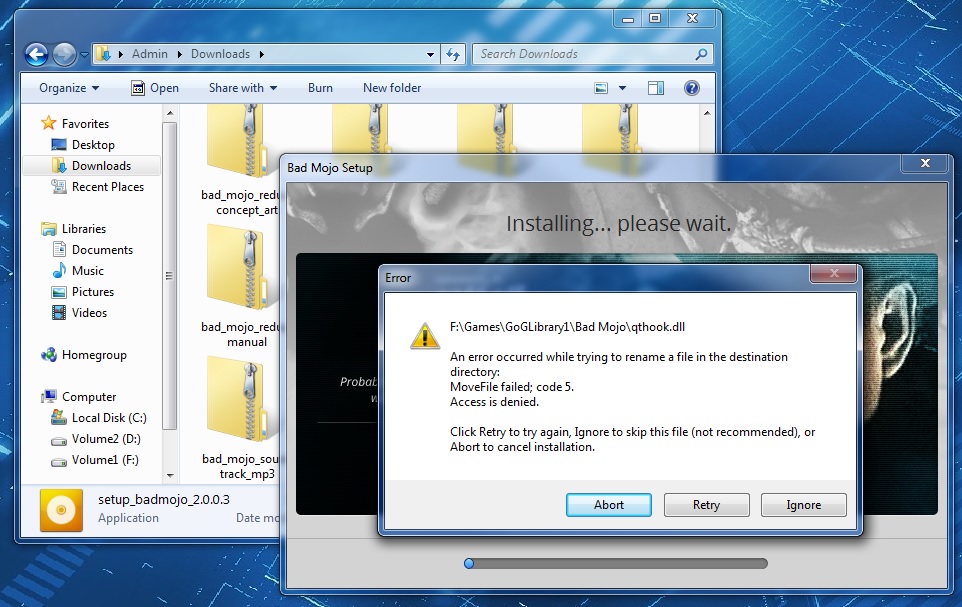Close the Error dialog with the red X

(834, 274)
